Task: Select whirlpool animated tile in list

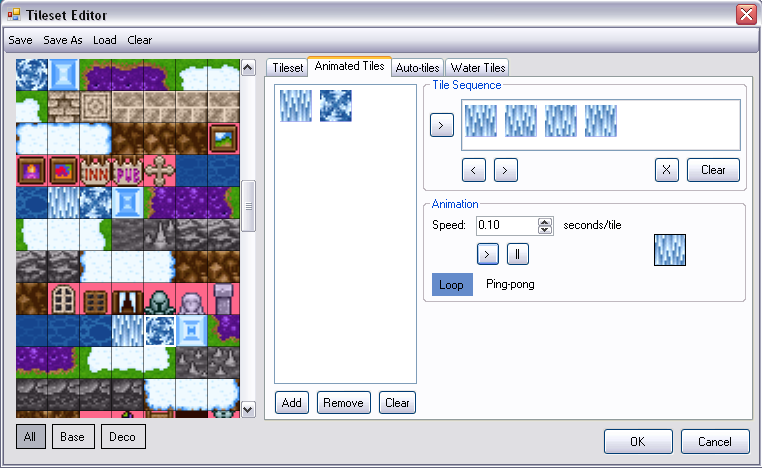Action: coord(336,105)
